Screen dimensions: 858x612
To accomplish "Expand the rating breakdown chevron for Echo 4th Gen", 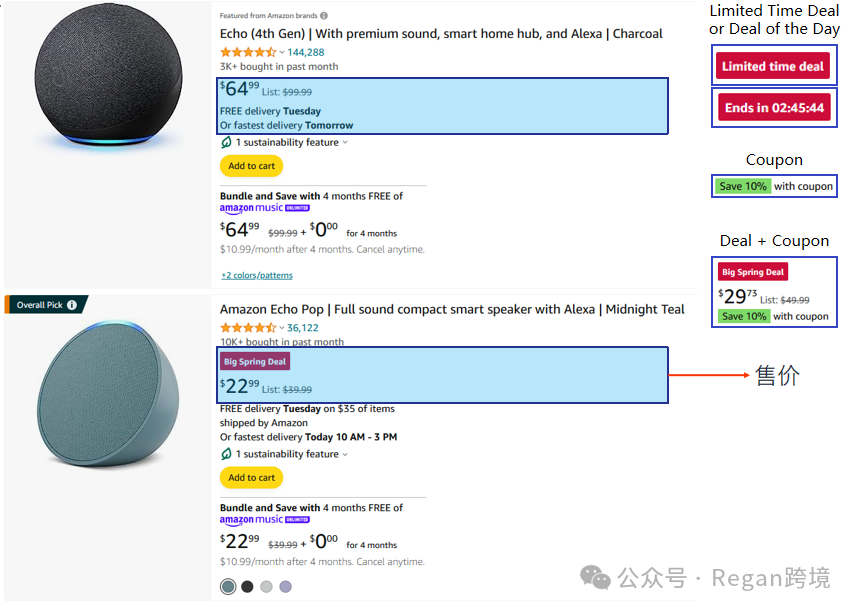I will click(x=282, y=52).
